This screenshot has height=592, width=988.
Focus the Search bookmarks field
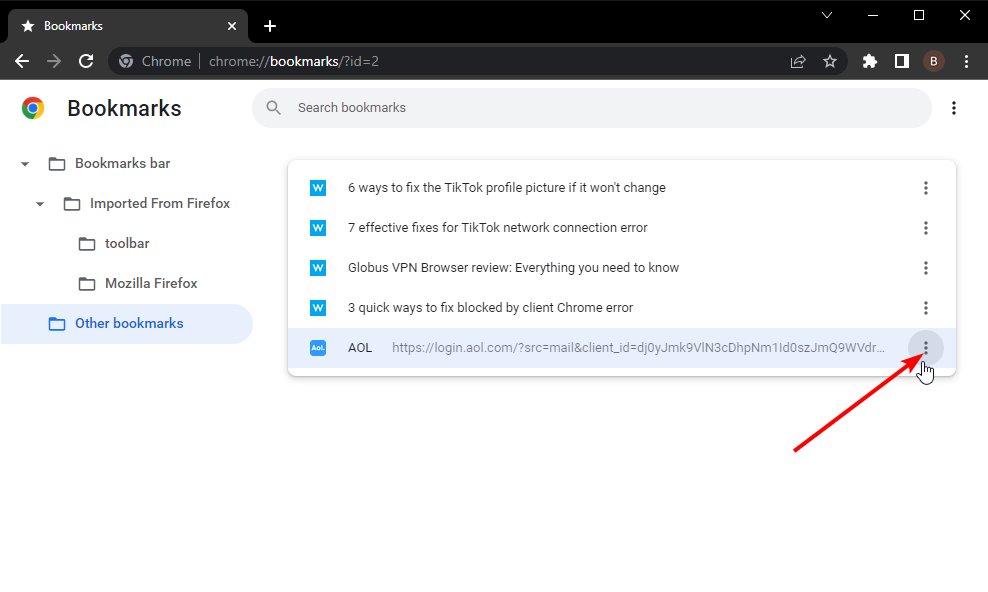pyautogui.click(x=592, y=108)
